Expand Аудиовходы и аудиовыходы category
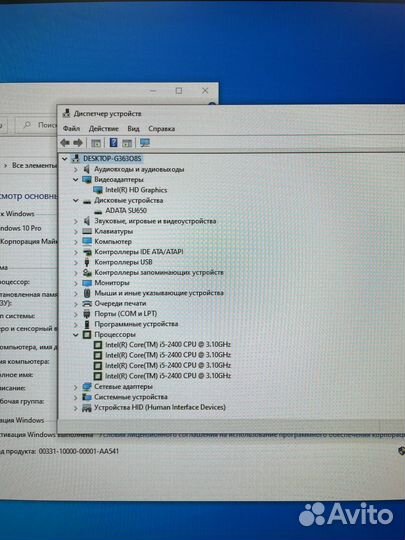The width and height of the screenshot is (405, 540). (76, 169)
